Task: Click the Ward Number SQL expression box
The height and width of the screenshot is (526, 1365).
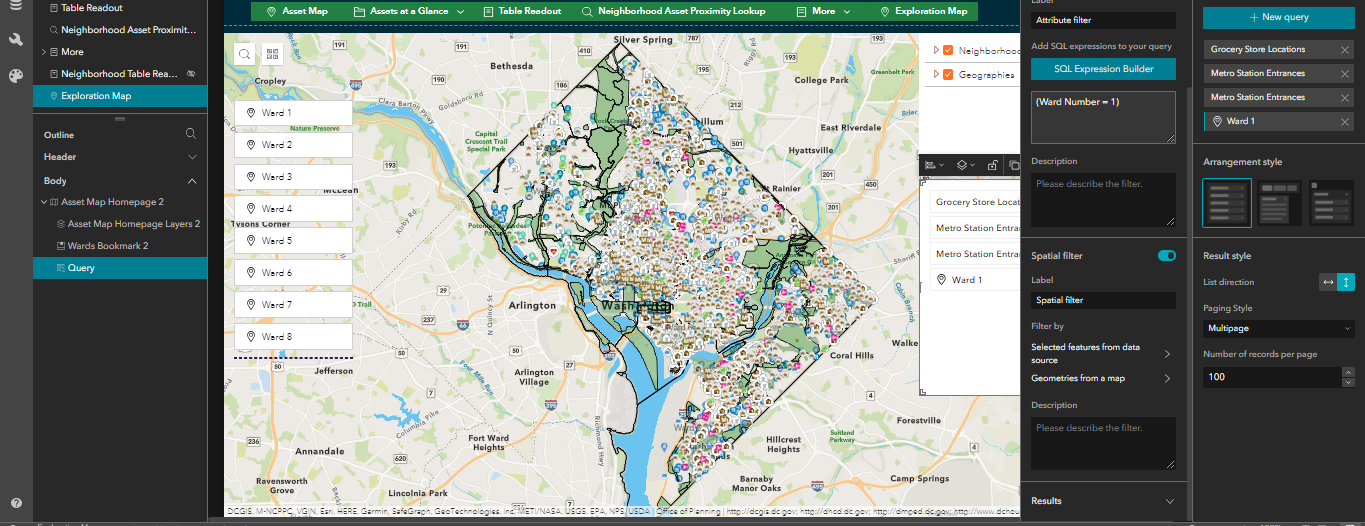Action: (x=1103, y=118)
